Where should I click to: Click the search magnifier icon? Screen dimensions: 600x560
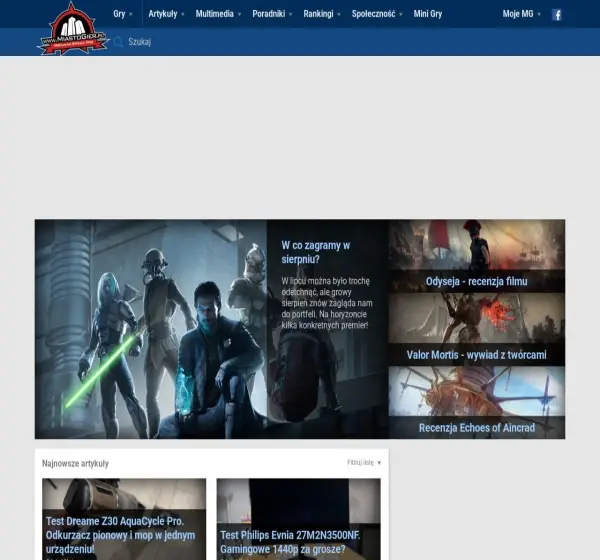[x=118, y=42]
